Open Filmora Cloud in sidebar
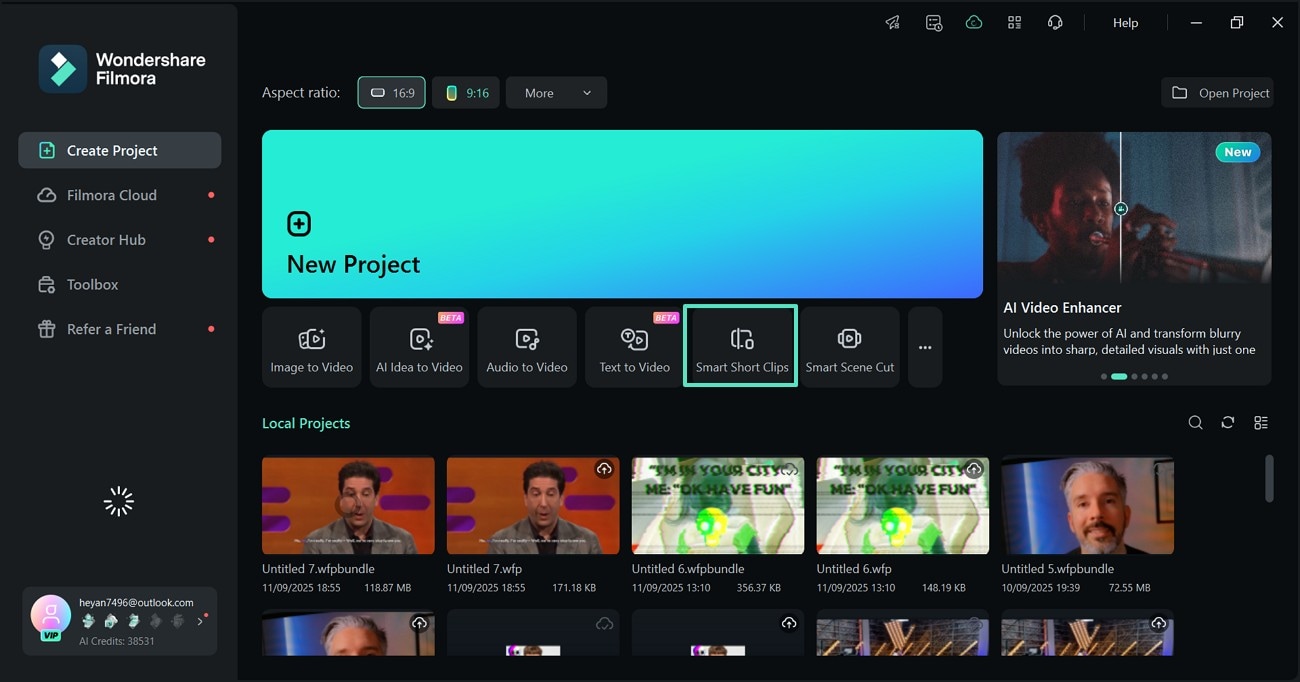 [x=120, y=196]
